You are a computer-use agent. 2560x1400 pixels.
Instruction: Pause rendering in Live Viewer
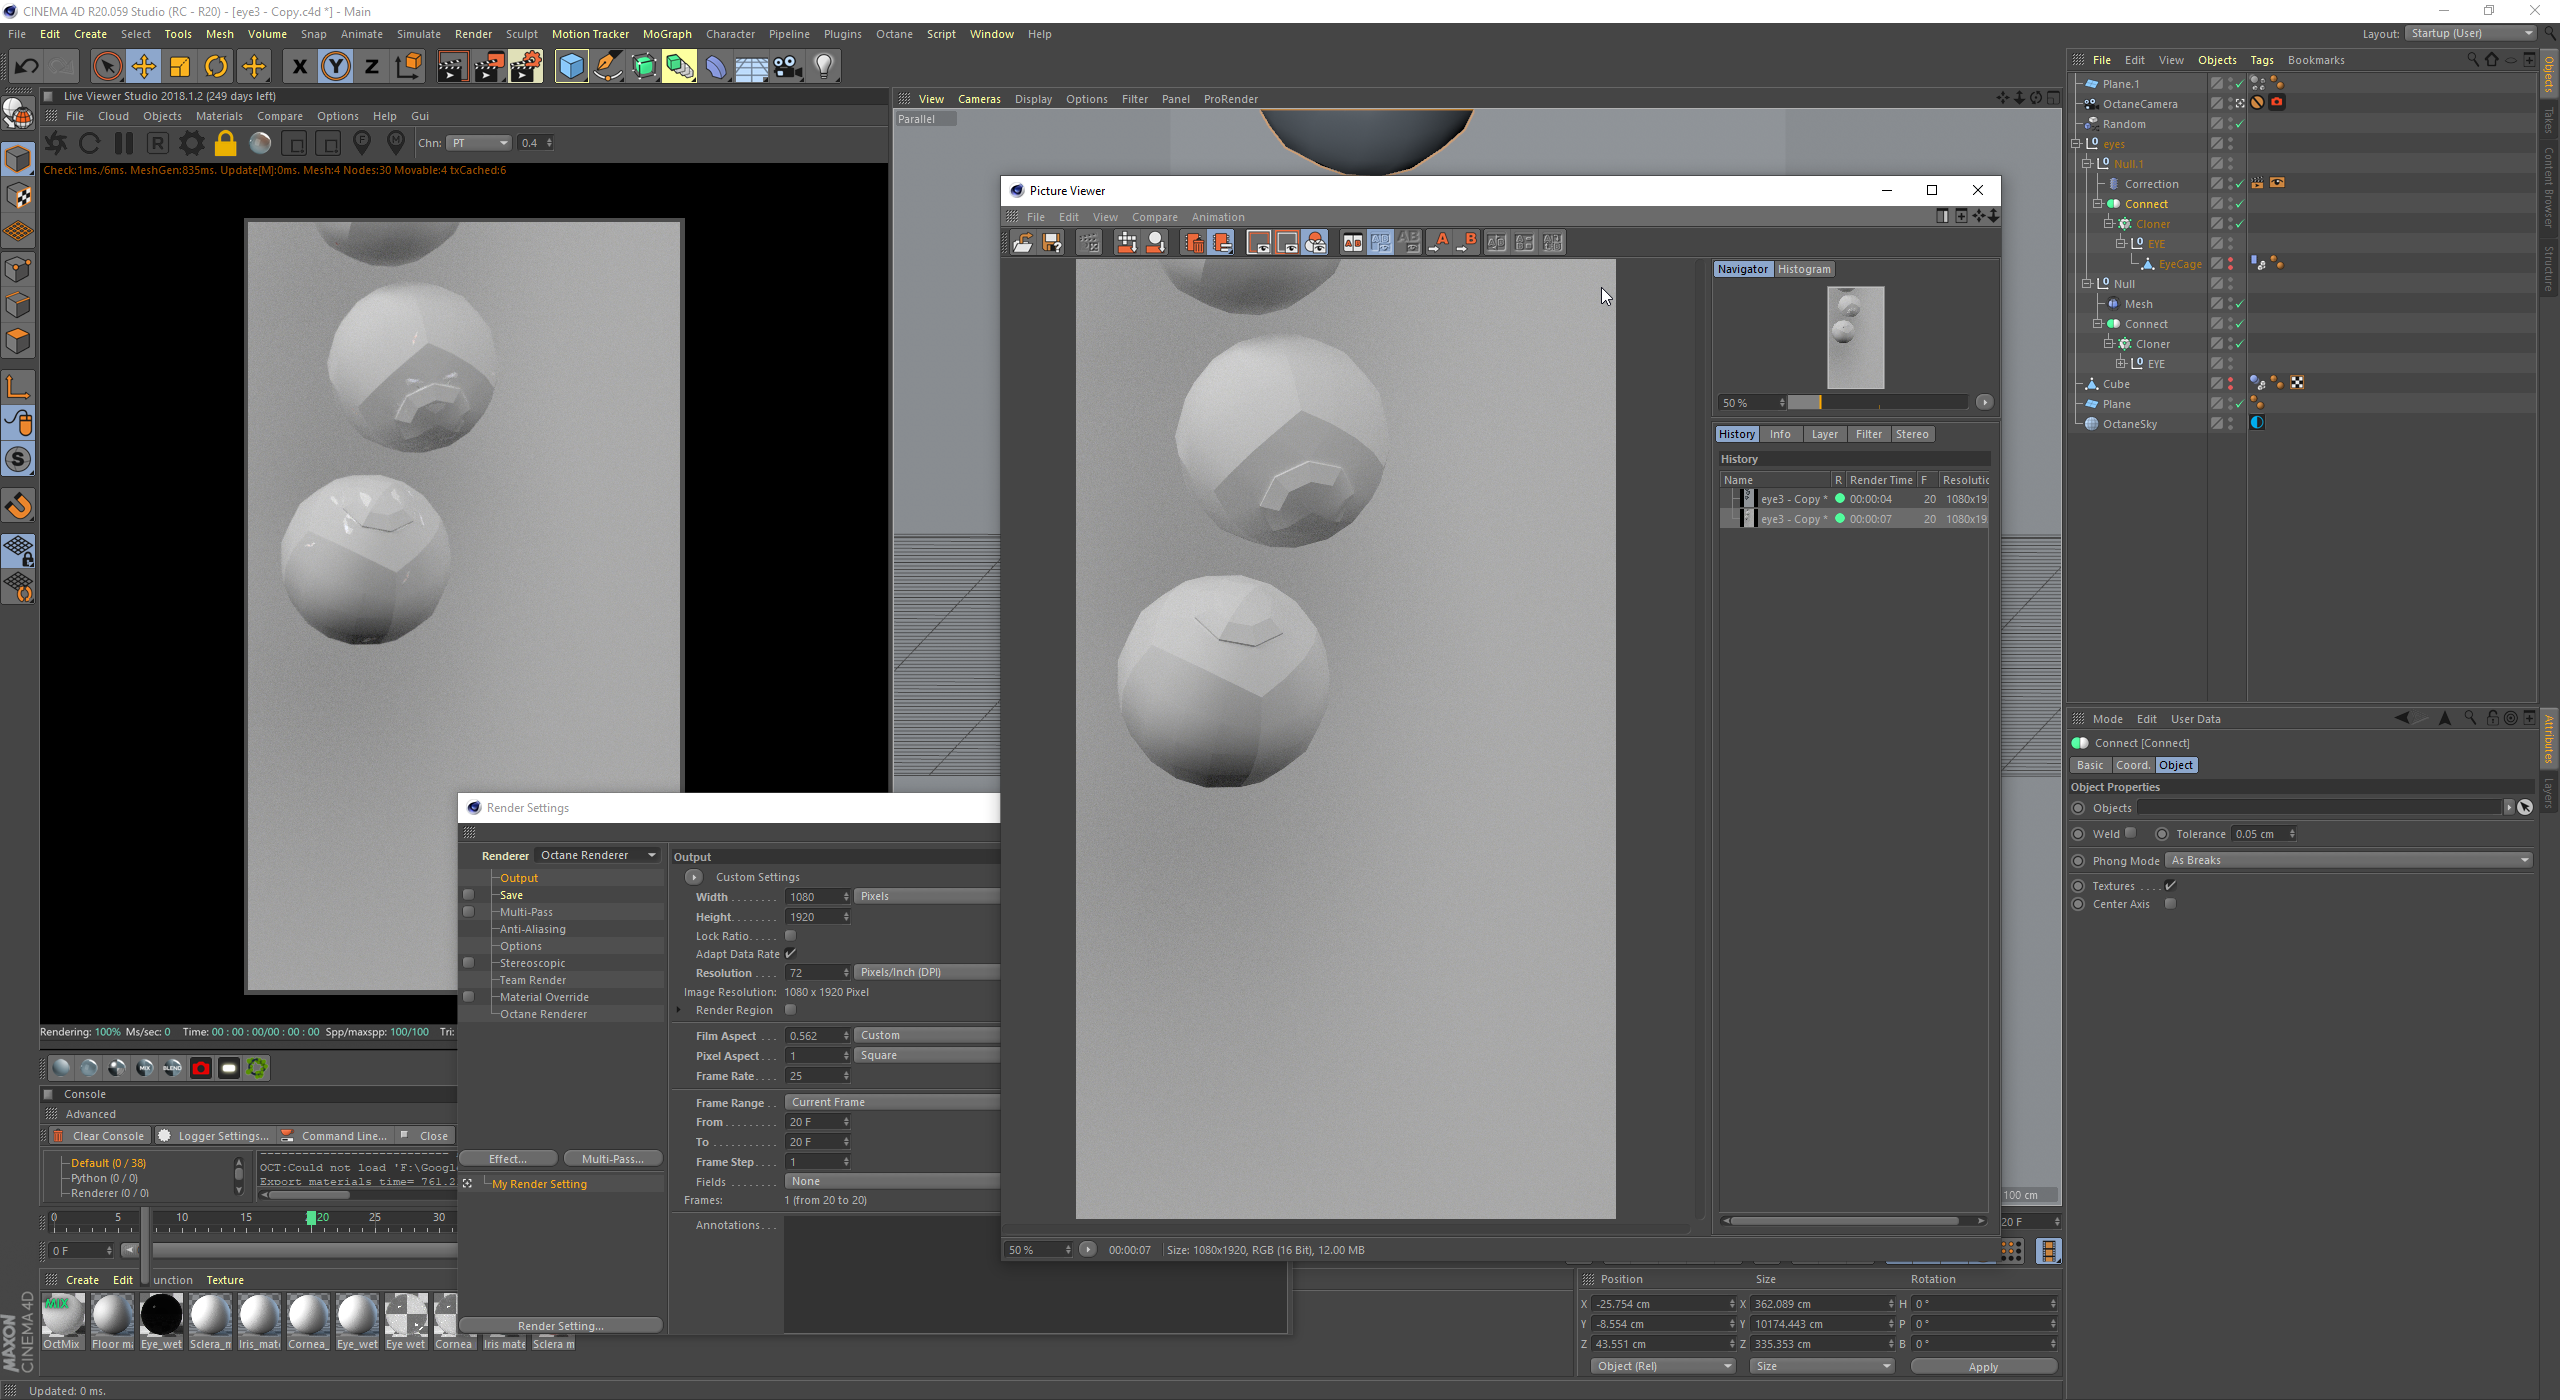[x=124, y=143]
